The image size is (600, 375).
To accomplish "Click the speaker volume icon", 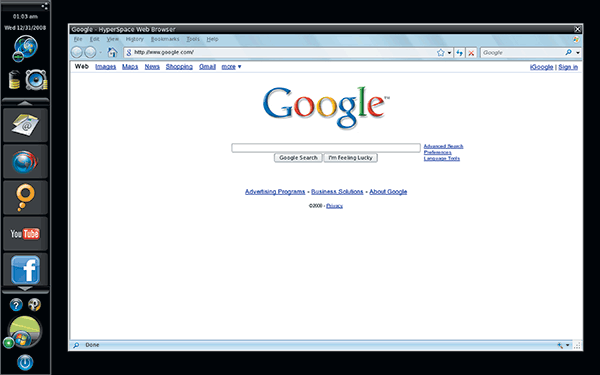I will pos(36,80).
